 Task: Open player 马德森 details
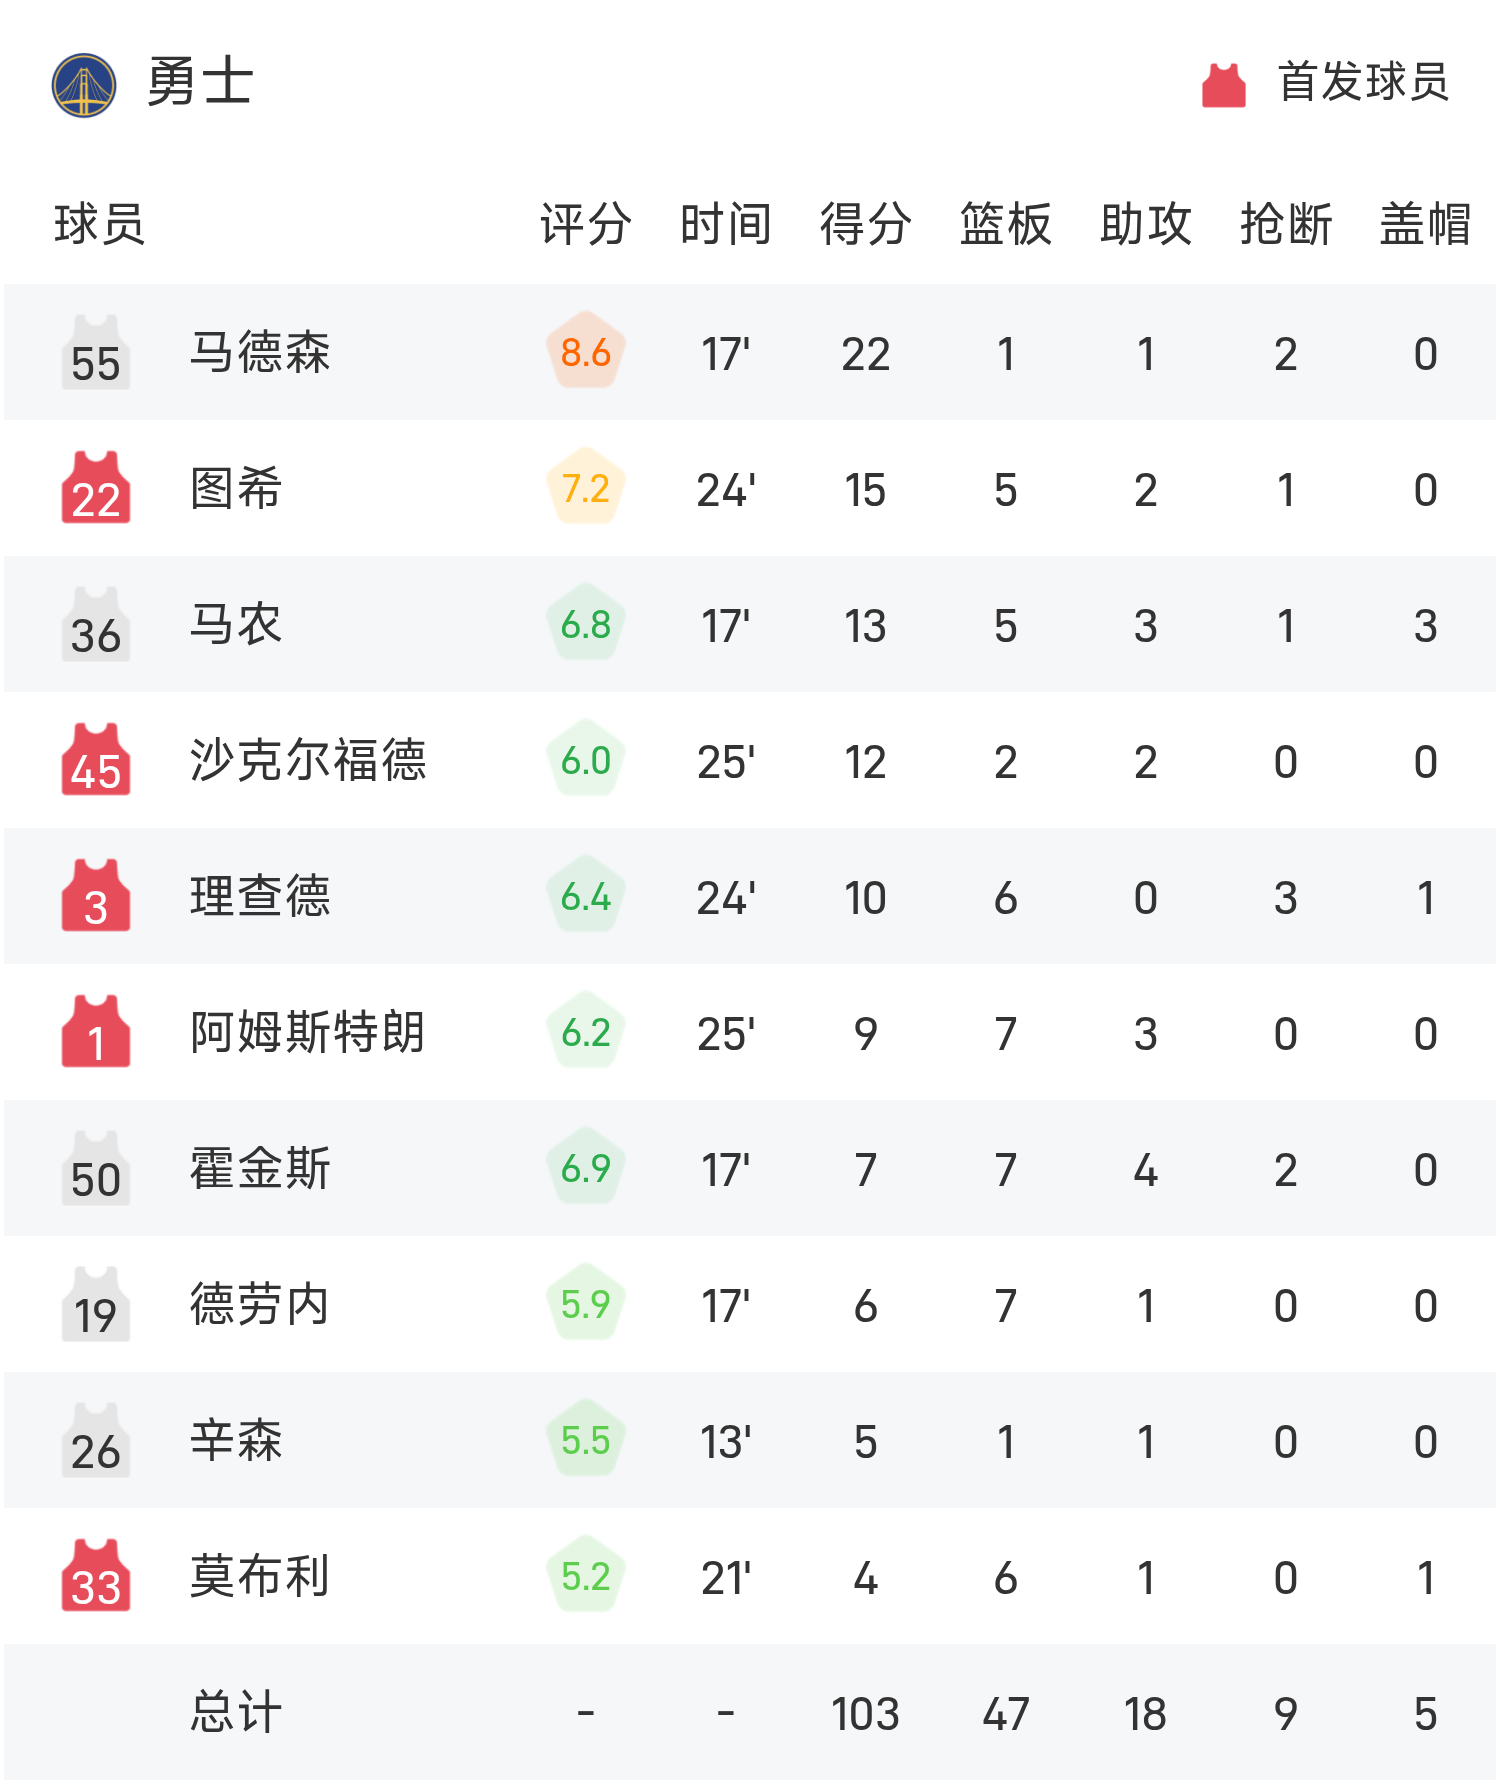[x=260, y=352]
